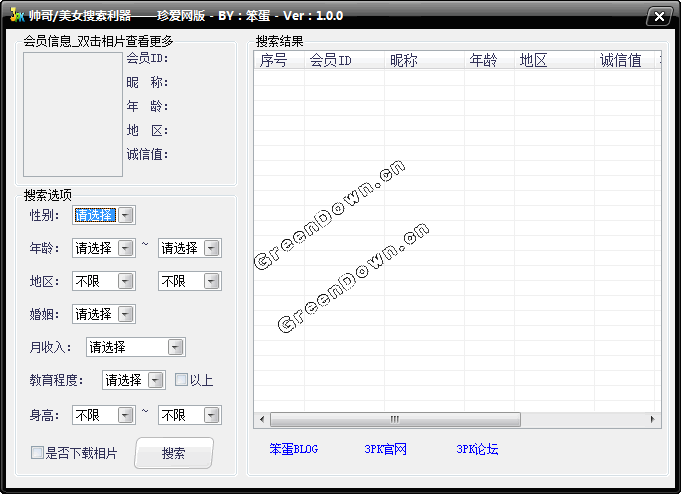The image size is (681, 494).
Task: Sort by the 诚信值 column header
Action: tap(624, 60)
